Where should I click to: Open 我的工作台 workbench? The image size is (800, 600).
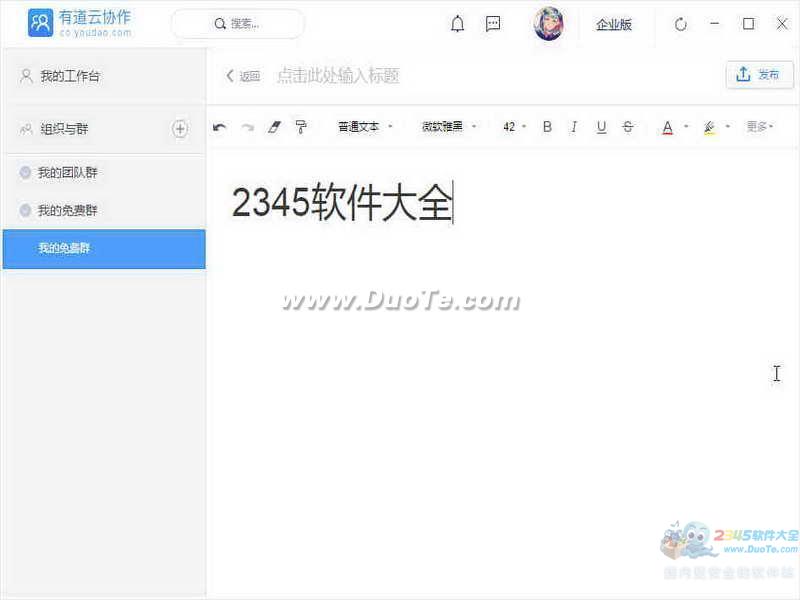104,77
